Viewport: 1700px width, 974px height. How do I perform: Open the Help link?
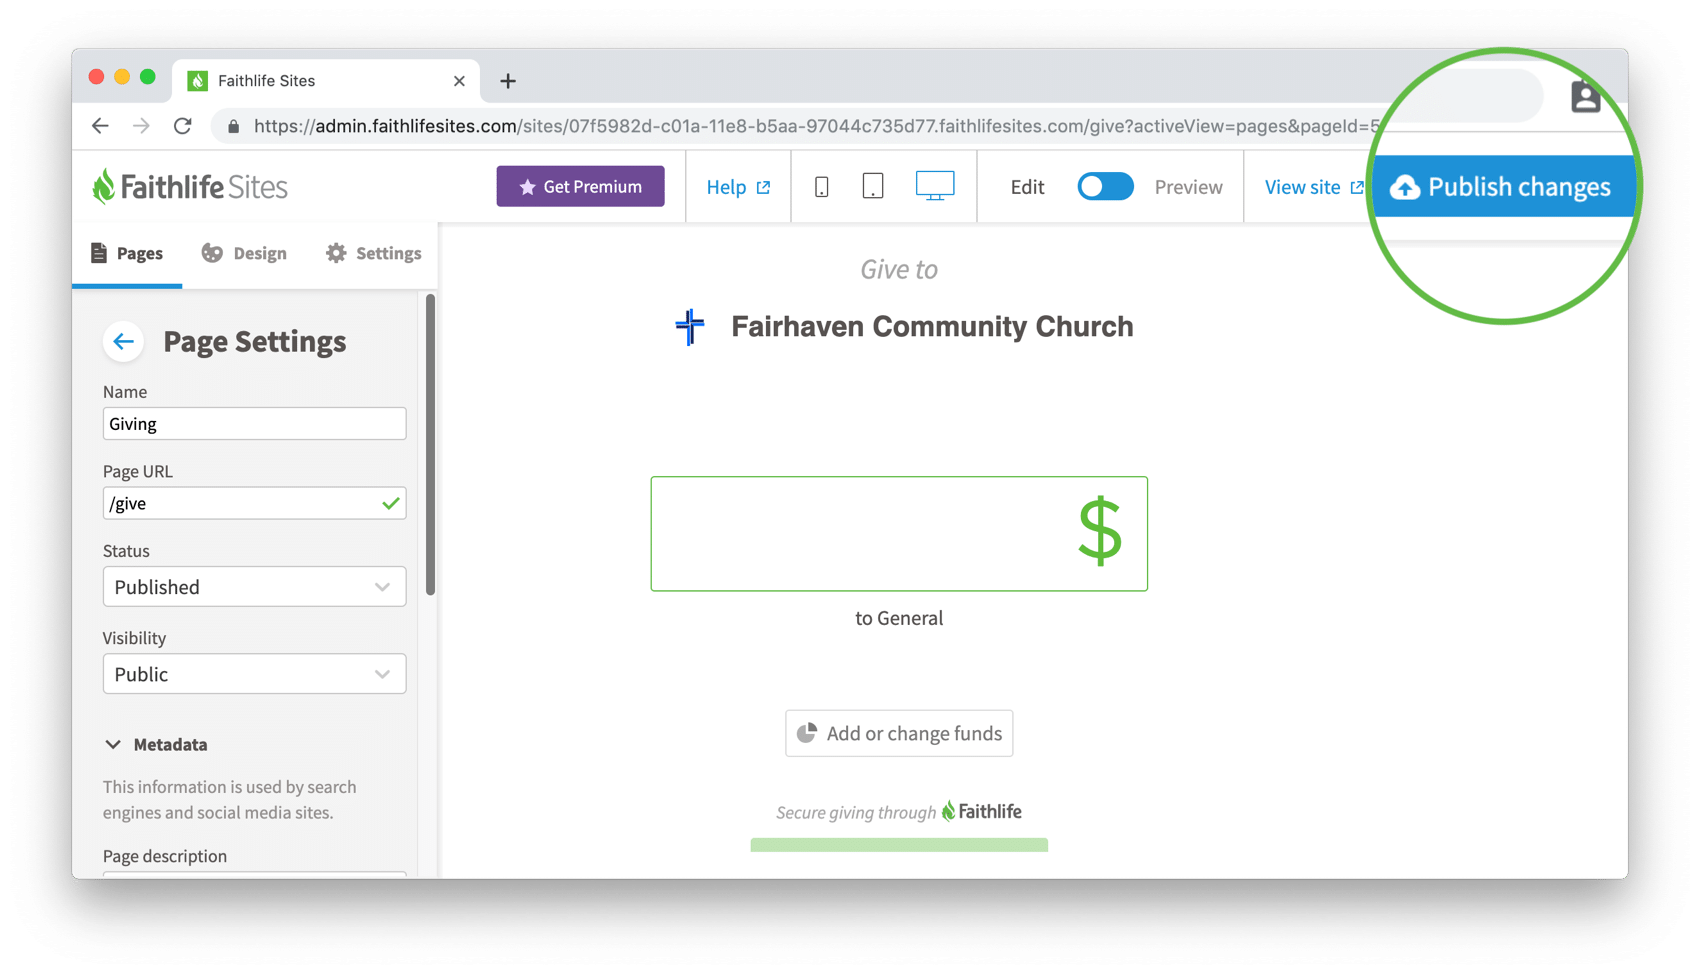coord(738,187)
